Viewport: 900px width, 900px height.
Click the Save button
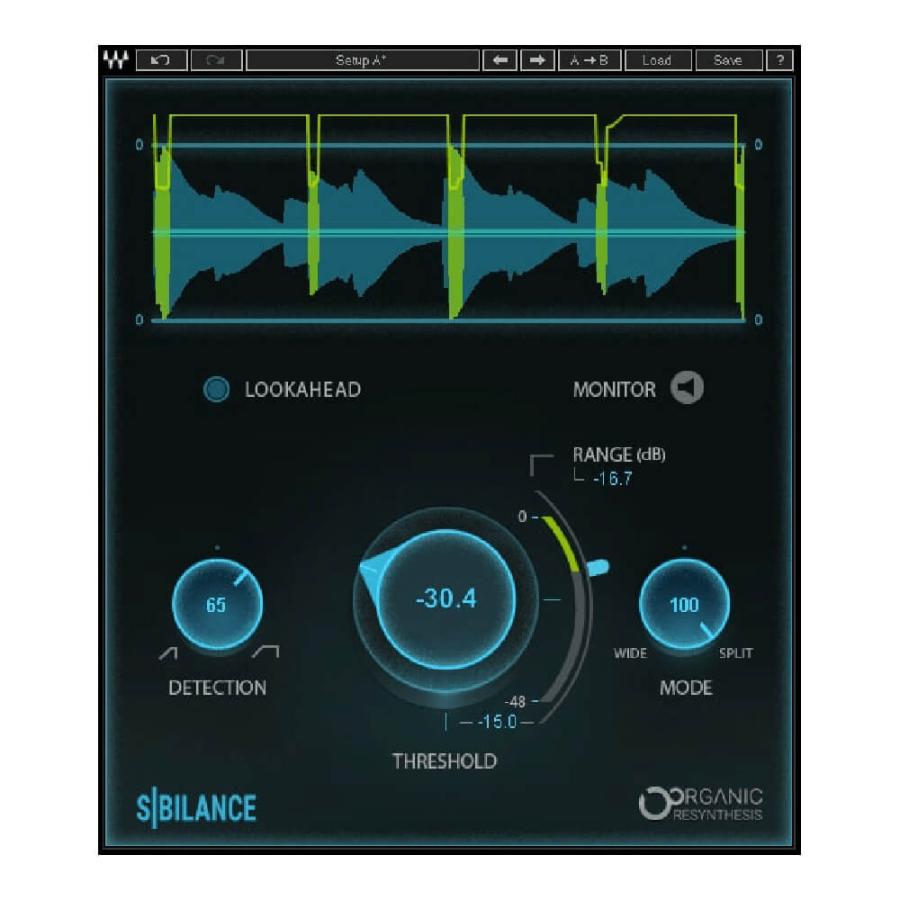[x=729, y=61]
